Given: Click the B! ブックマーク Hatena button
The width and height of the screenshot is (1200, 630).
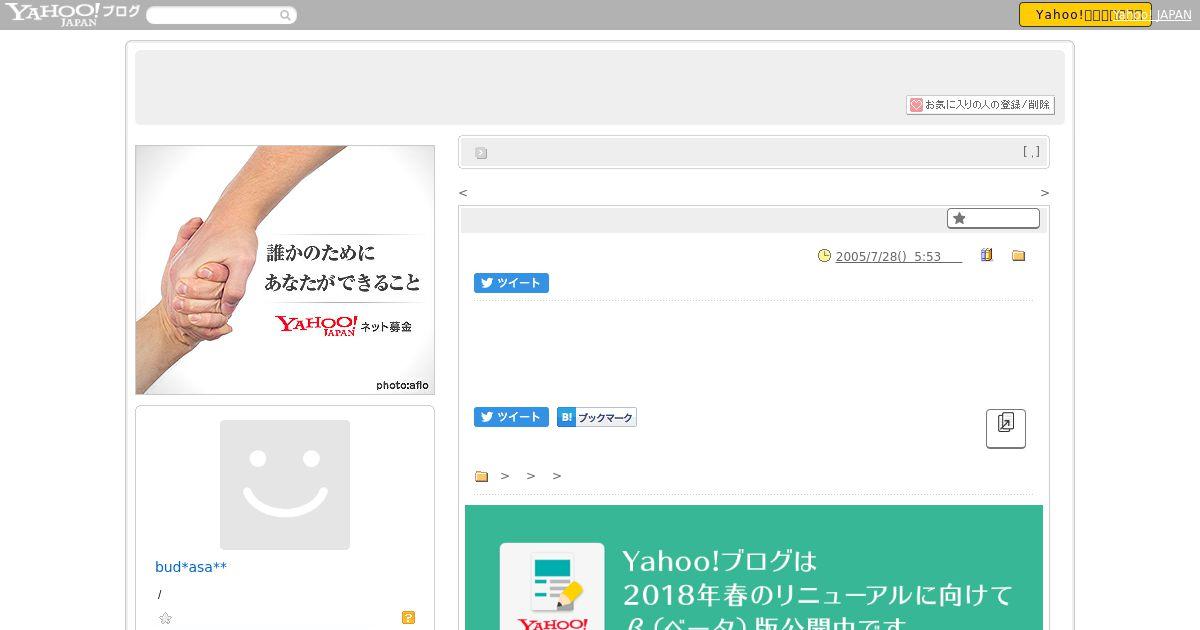Looking at the screenshot, I should [596, 417].
